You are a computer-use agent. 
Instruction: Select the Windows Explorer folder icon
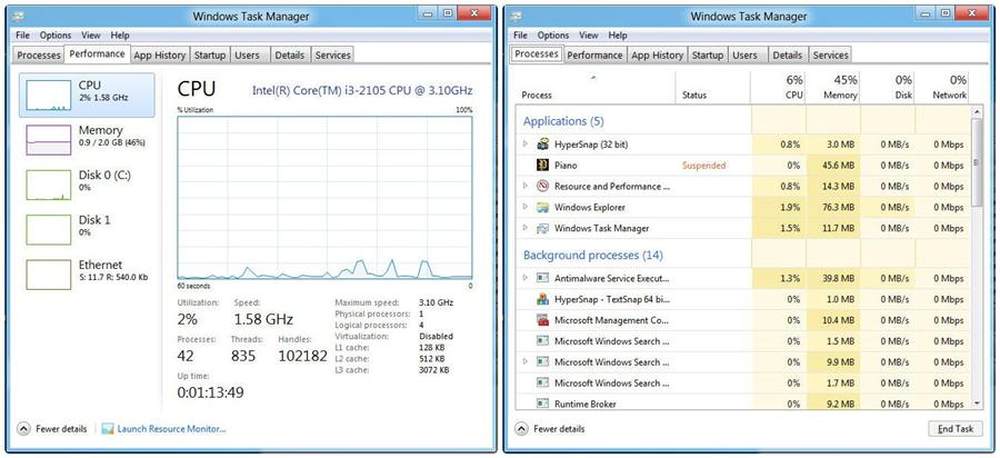544,207
